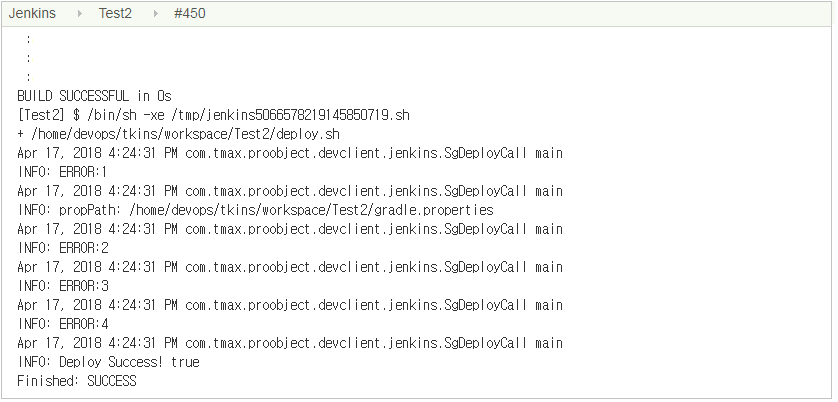Screen dimensions: 838x402
Task: Click the gradle.properties propPath line
Action: [x=255, y=210]
